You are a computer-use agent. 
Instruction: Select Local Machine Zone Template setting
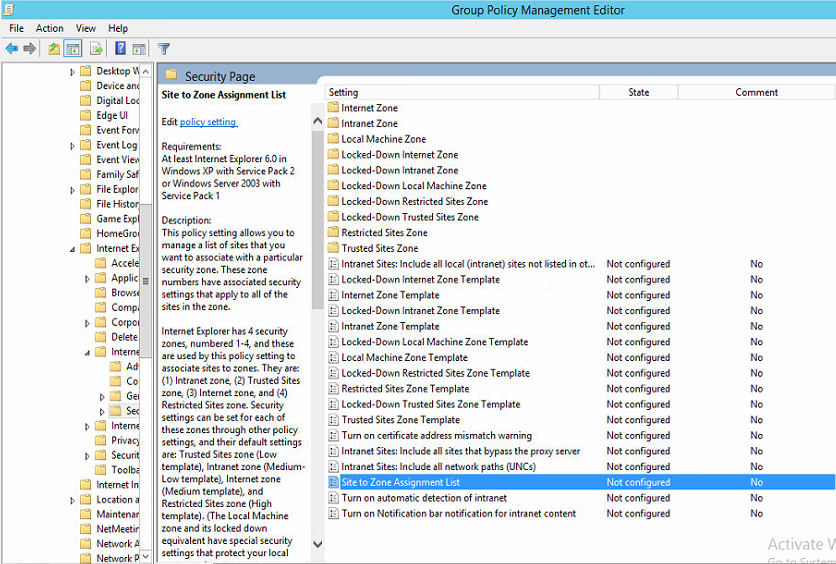[404, 358]
